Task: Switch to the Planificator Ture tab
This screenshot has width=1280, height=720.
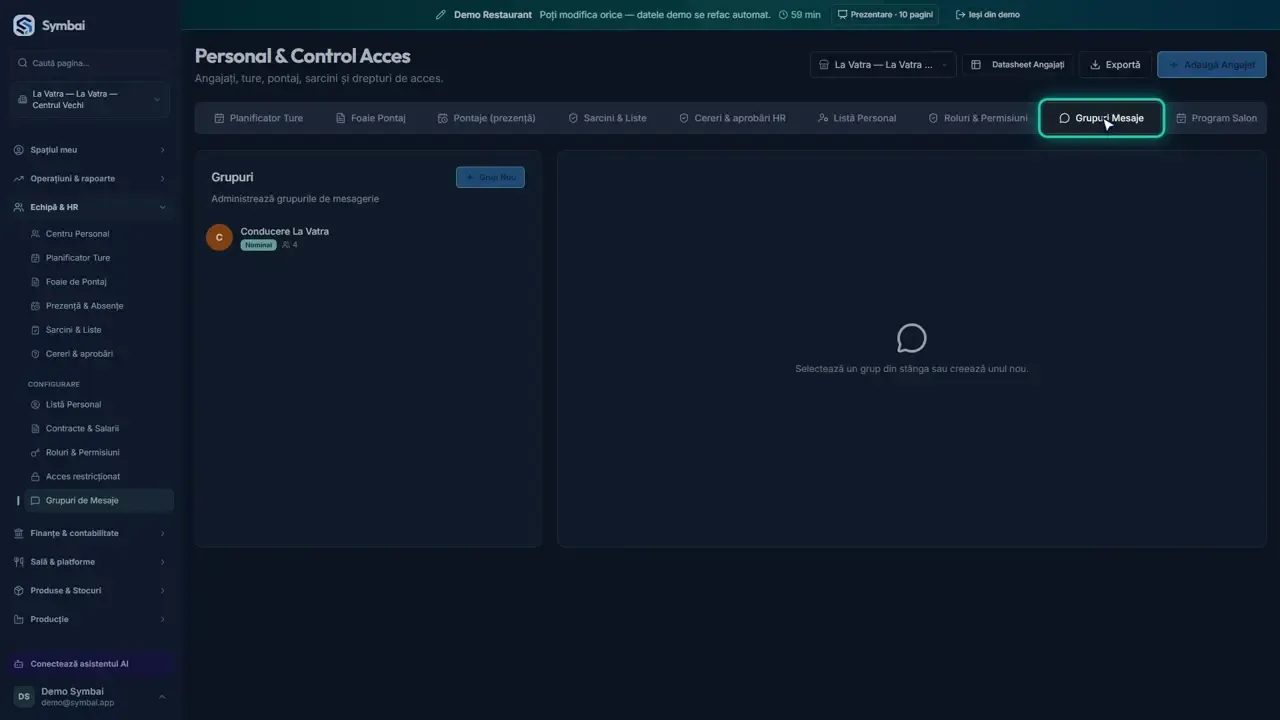Action: point(258,118)
